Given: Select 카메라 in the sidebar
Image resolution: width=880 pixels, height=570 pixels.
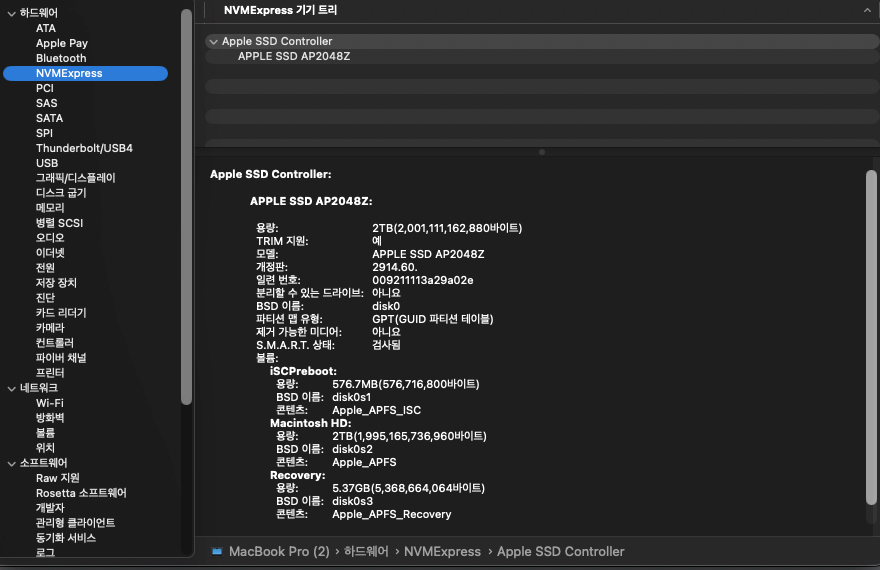Looking at the screenshot, I should pyautogui.click(x=50, y=328).
